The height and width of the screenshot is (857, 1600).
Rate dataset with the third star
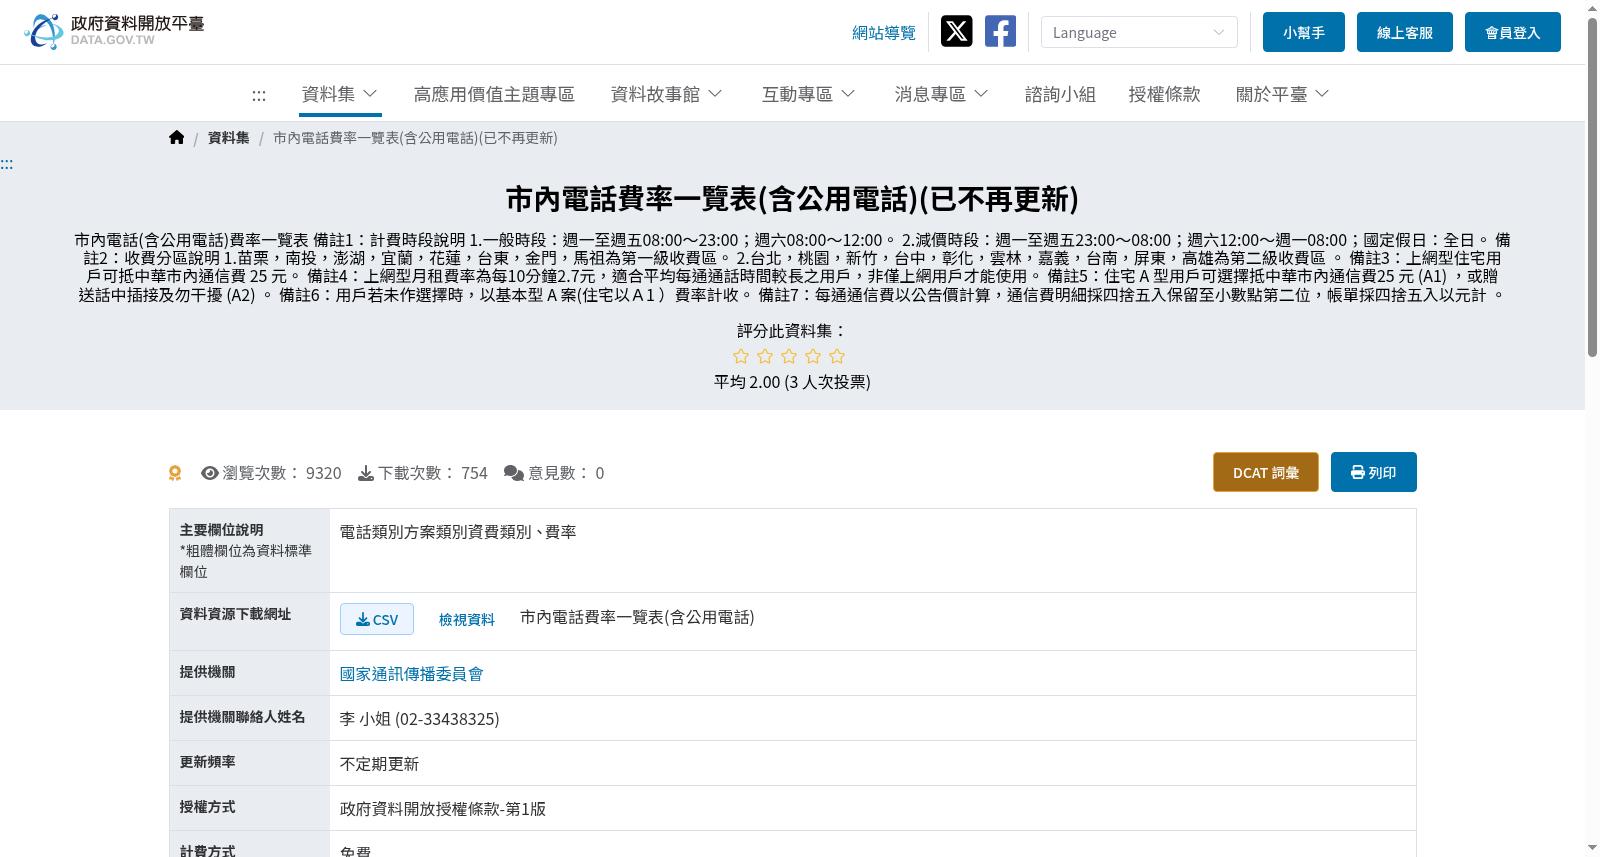789,356
